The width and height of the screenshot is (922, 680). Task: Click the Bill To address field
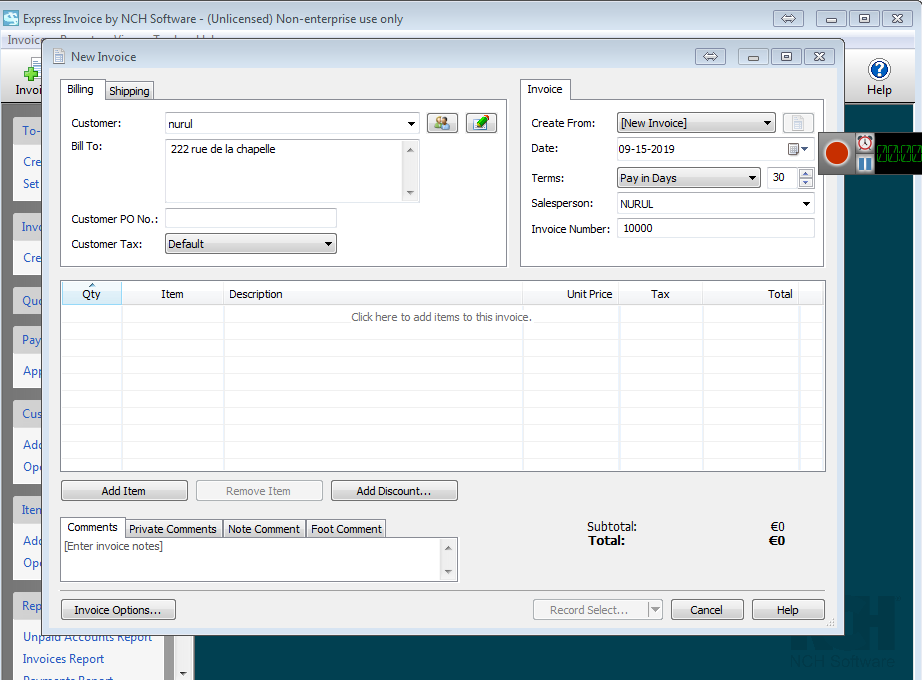tap(285, 171)
